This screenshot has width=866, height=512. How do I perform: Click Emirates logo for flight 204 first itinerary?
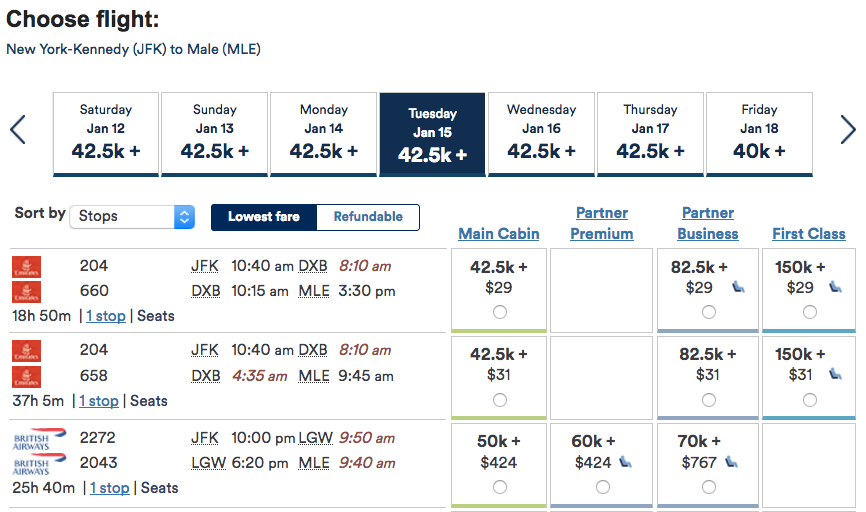click(x=26, y=267)
